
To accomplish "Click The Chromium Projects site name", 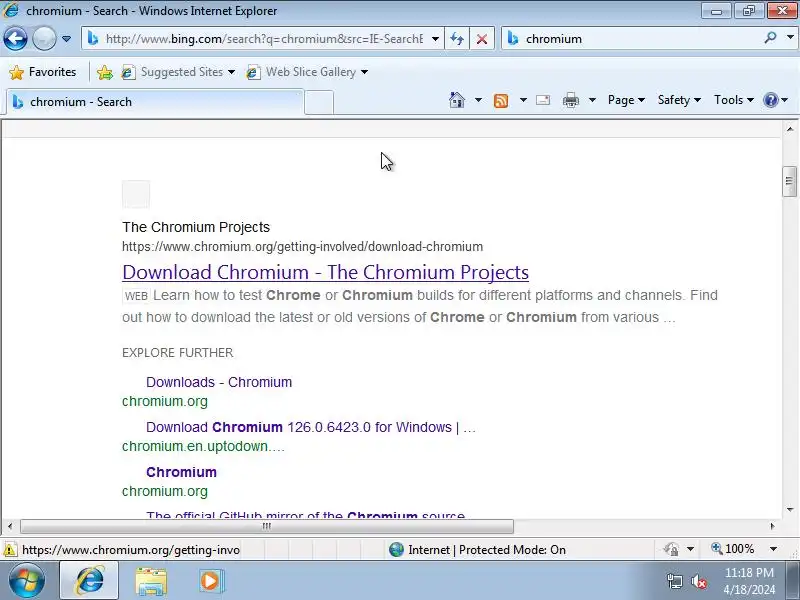I will pos(196,227).
